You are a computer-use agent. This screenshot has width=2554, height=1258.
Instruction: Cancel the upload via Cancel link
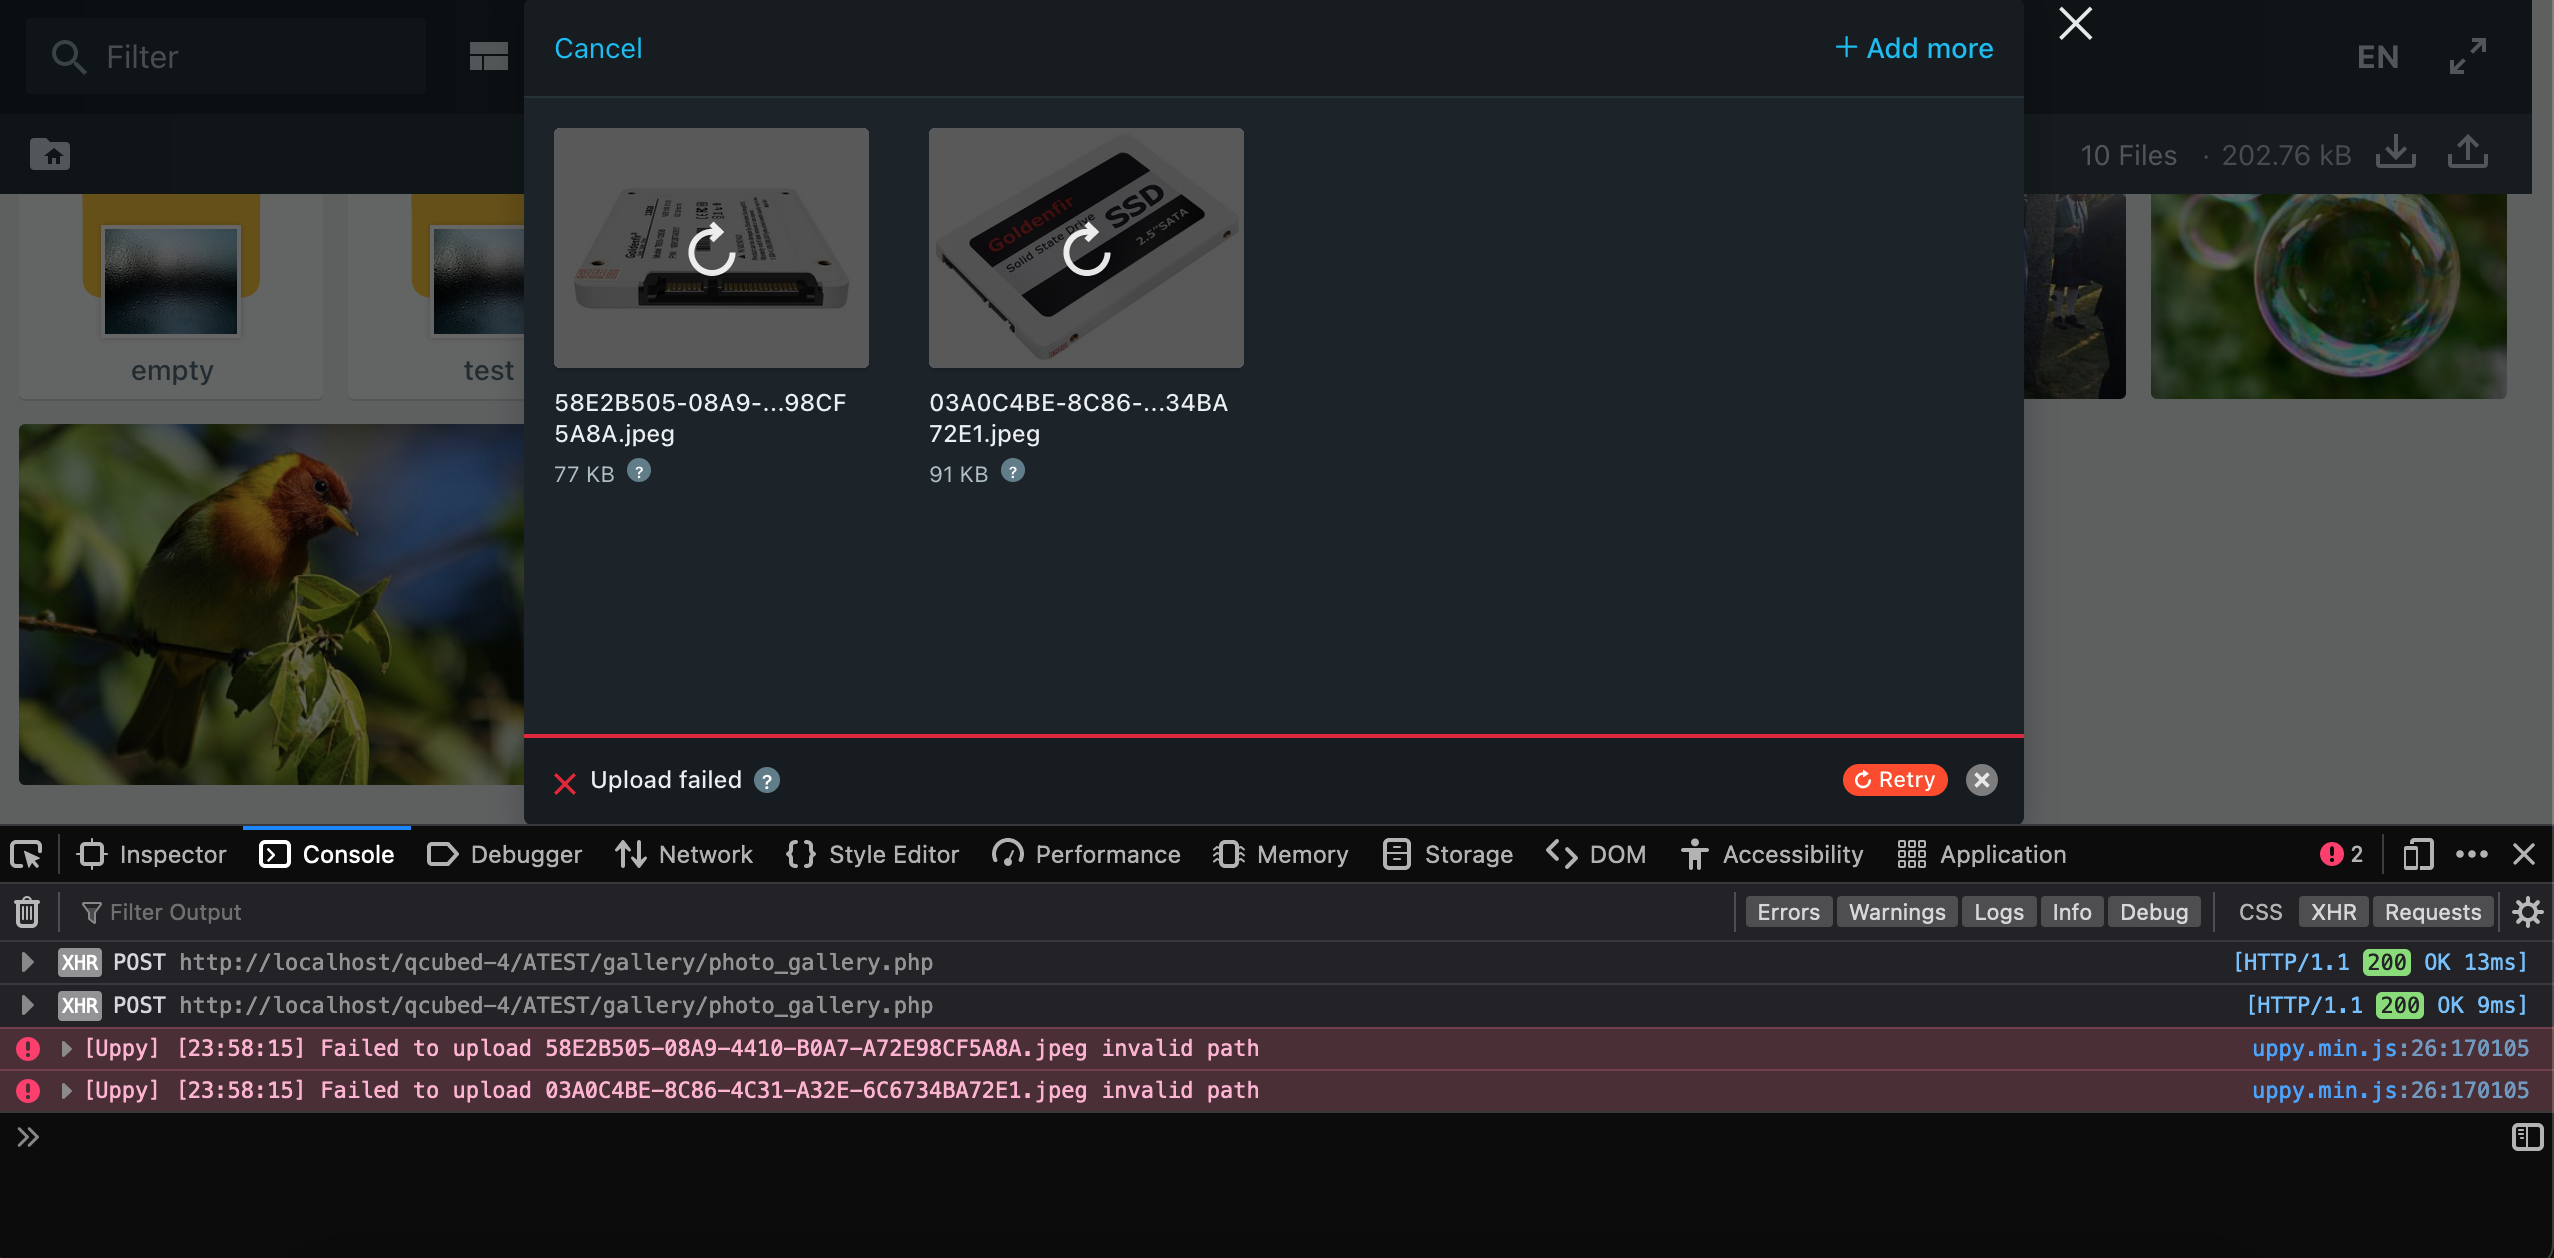pyautogui.click(x=598, y=48)
